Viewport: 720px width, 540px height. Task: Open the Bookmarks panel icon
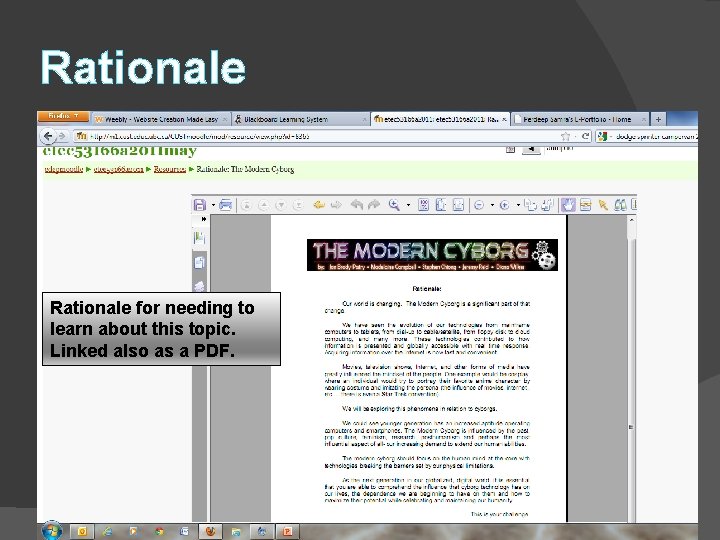[x=199, y=238]
